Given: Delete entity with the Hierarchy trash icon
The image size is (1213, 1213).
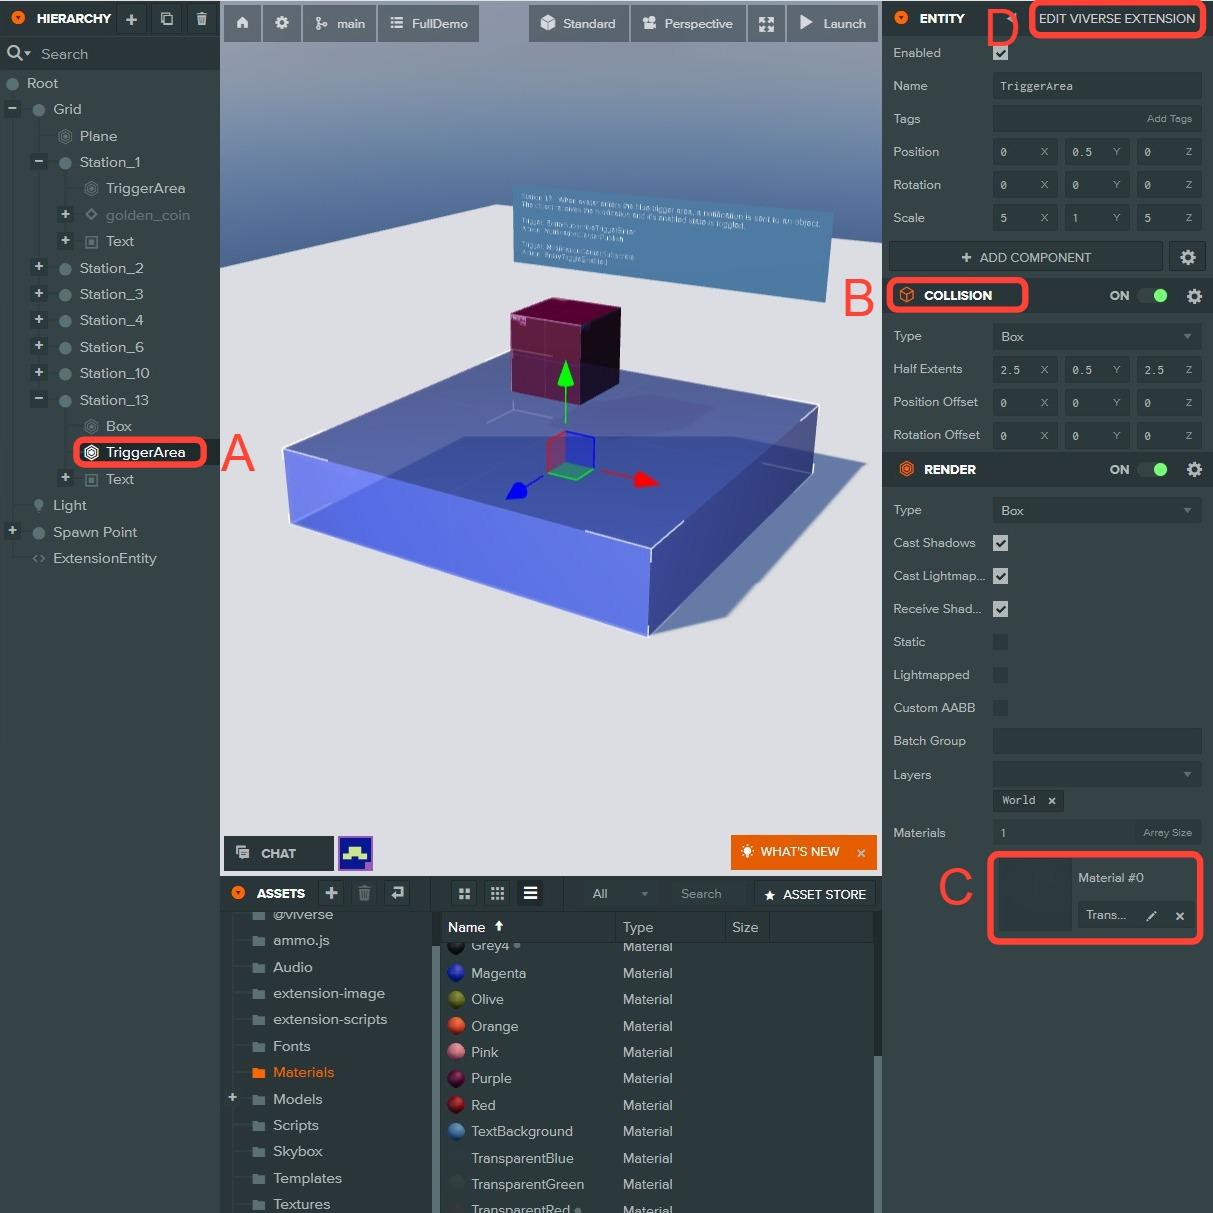Looking at the screenshot, I should [x=202, y=19].
